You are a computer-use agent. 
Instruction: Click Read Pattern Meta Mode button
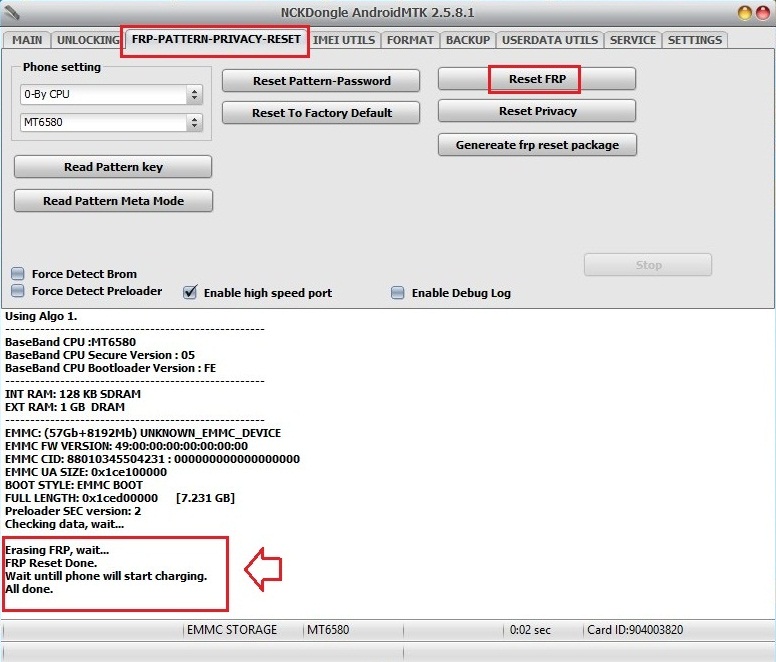[x=113, y=201]
